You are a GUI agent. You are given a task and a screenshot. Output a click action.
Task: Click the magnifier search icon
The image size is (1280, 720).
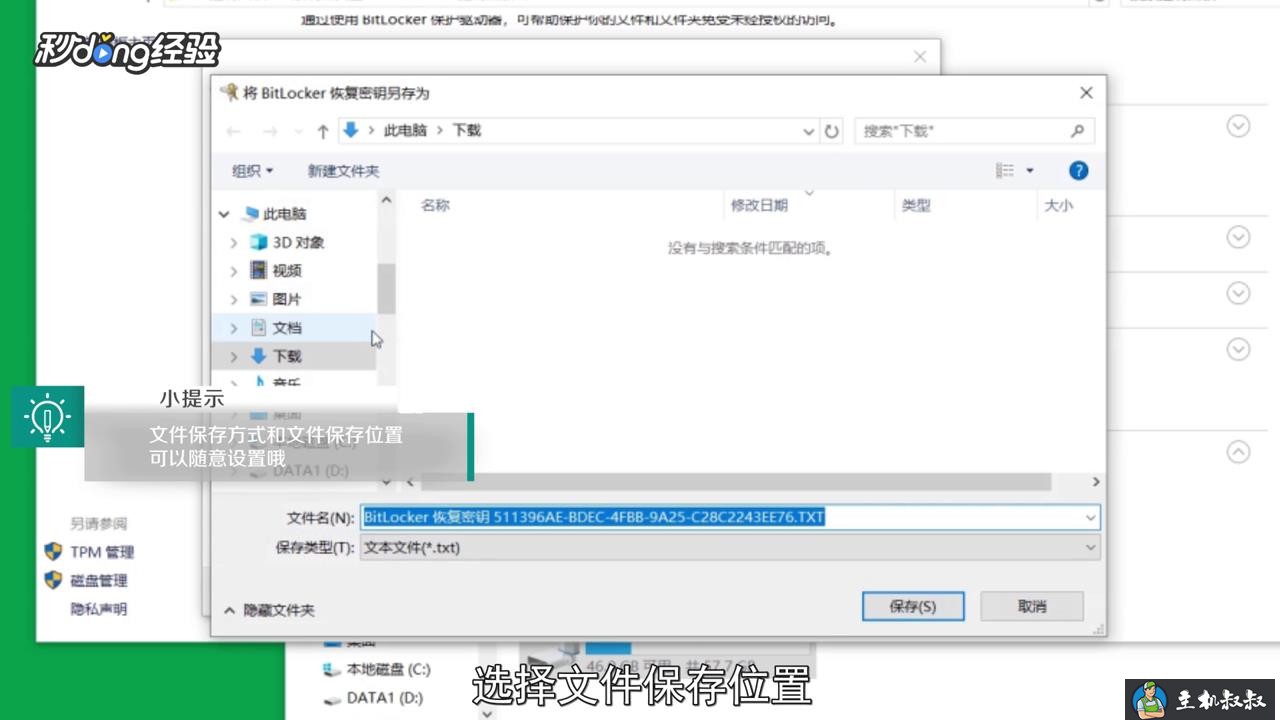[1077, 131]
